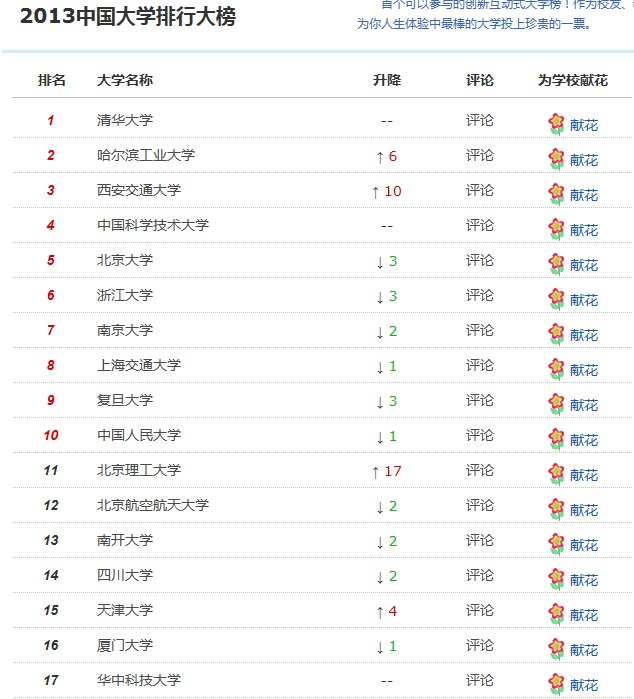This screenshot has width=634, height=699.
Task: Select university name 北京大学
Action: click(x=125, y=260)
